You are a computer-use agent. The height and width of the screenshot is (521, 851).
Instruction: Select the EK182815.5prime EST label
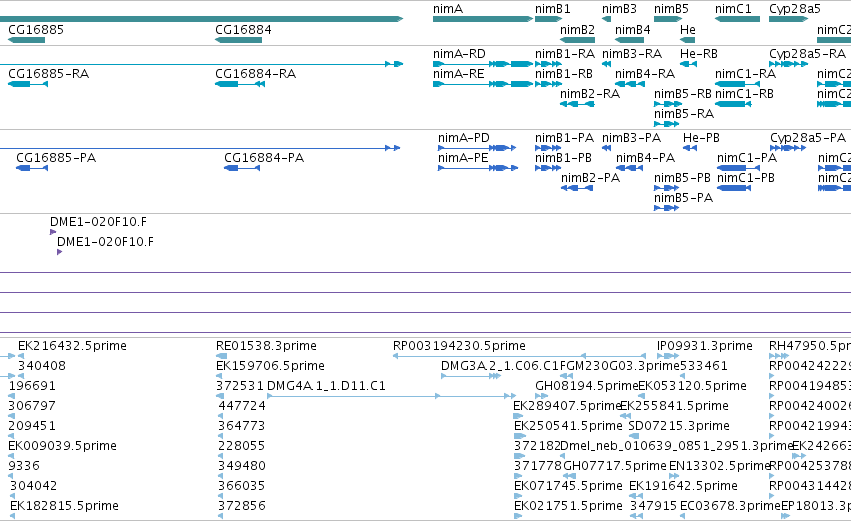tap(64, 506)
